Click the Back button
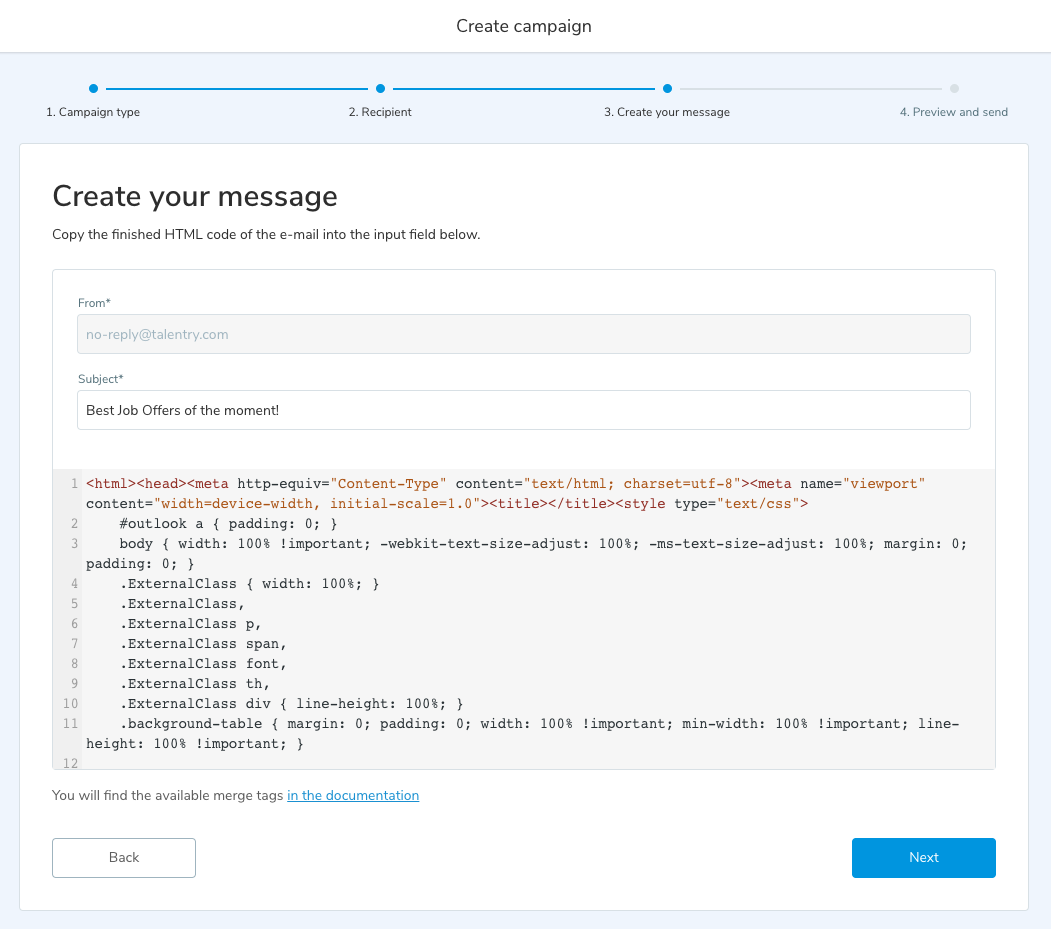Image resolution: width=1051 pixels, height=929 pixels. [x=124, y=857]
